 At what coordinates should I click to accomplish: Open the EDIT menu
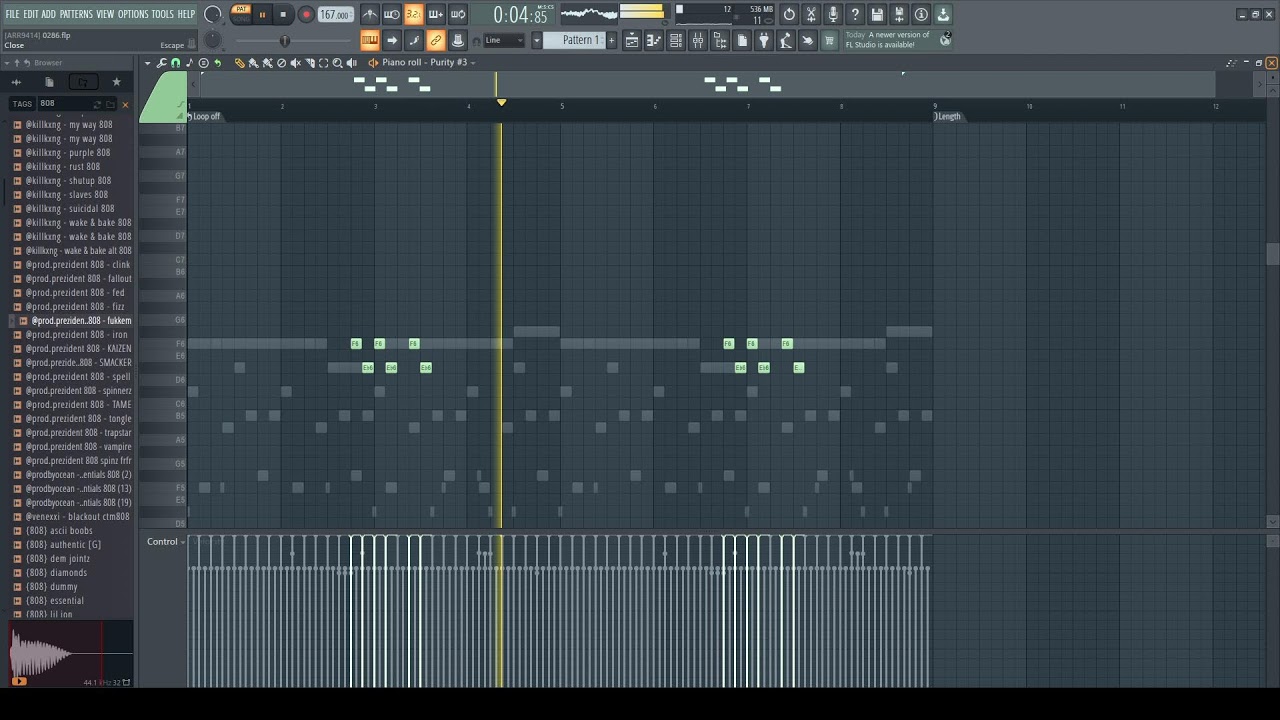click(31, 14)
